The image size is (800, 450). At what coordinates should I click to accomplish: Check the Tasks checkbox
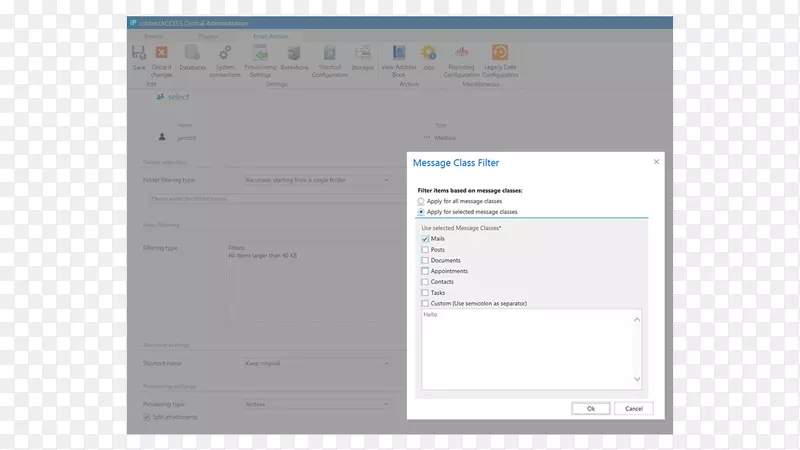pos(425,292)
